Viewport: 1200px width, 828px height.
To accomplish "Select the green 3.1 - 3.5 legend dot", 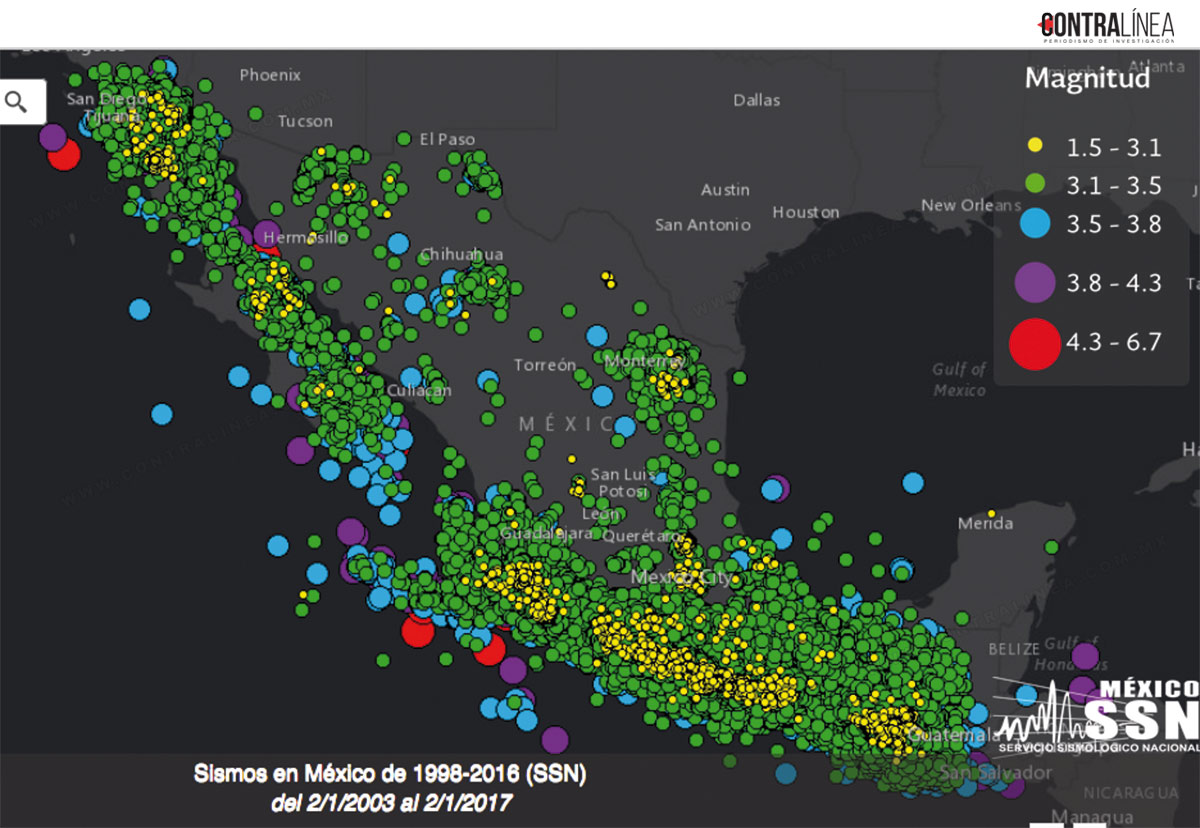I will click(x=1035, y=184).
